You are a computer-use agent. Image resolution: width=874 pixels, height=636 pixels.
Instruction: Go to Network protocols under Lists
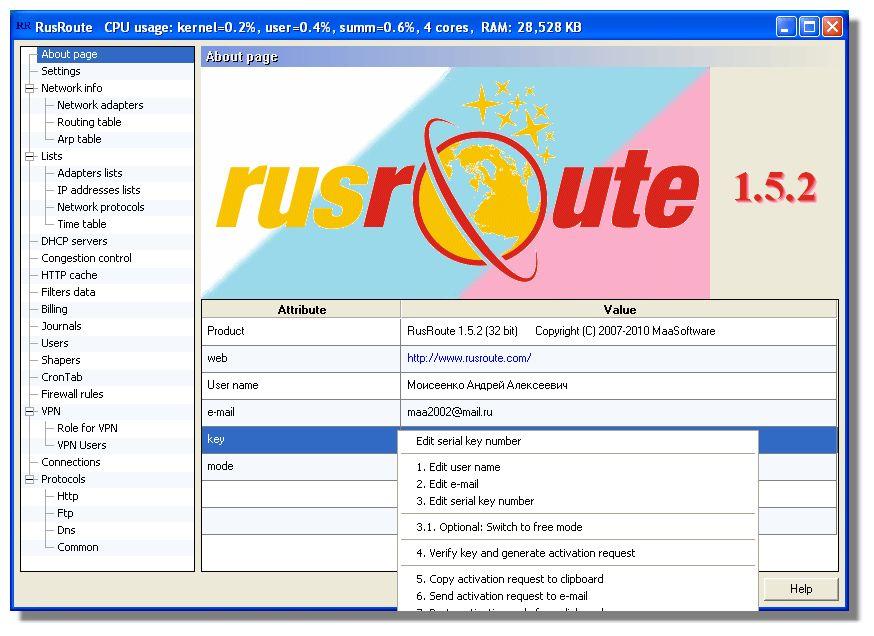point(100,207)
